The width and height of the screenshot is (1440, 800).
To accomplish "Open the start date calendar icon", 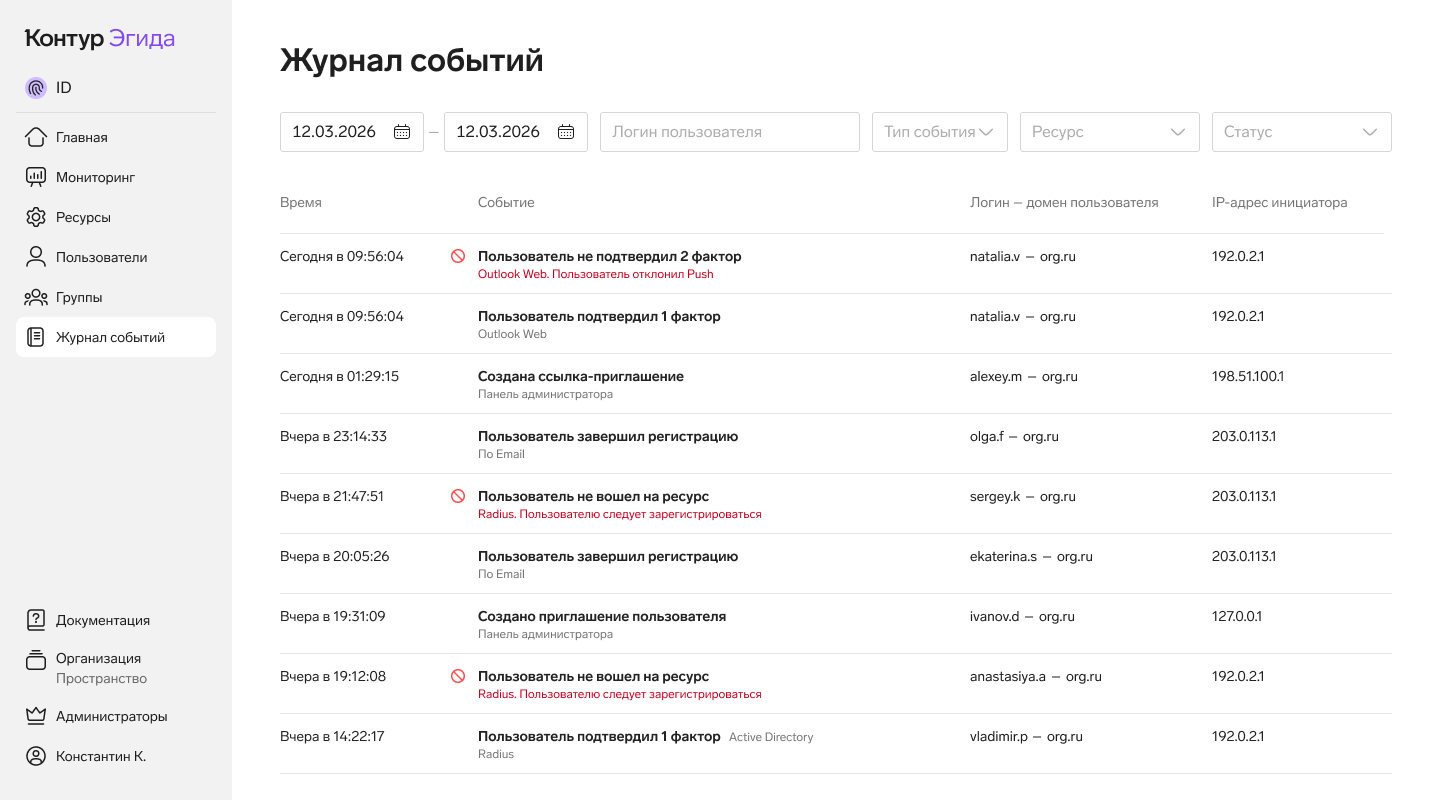I will [402, 132].
